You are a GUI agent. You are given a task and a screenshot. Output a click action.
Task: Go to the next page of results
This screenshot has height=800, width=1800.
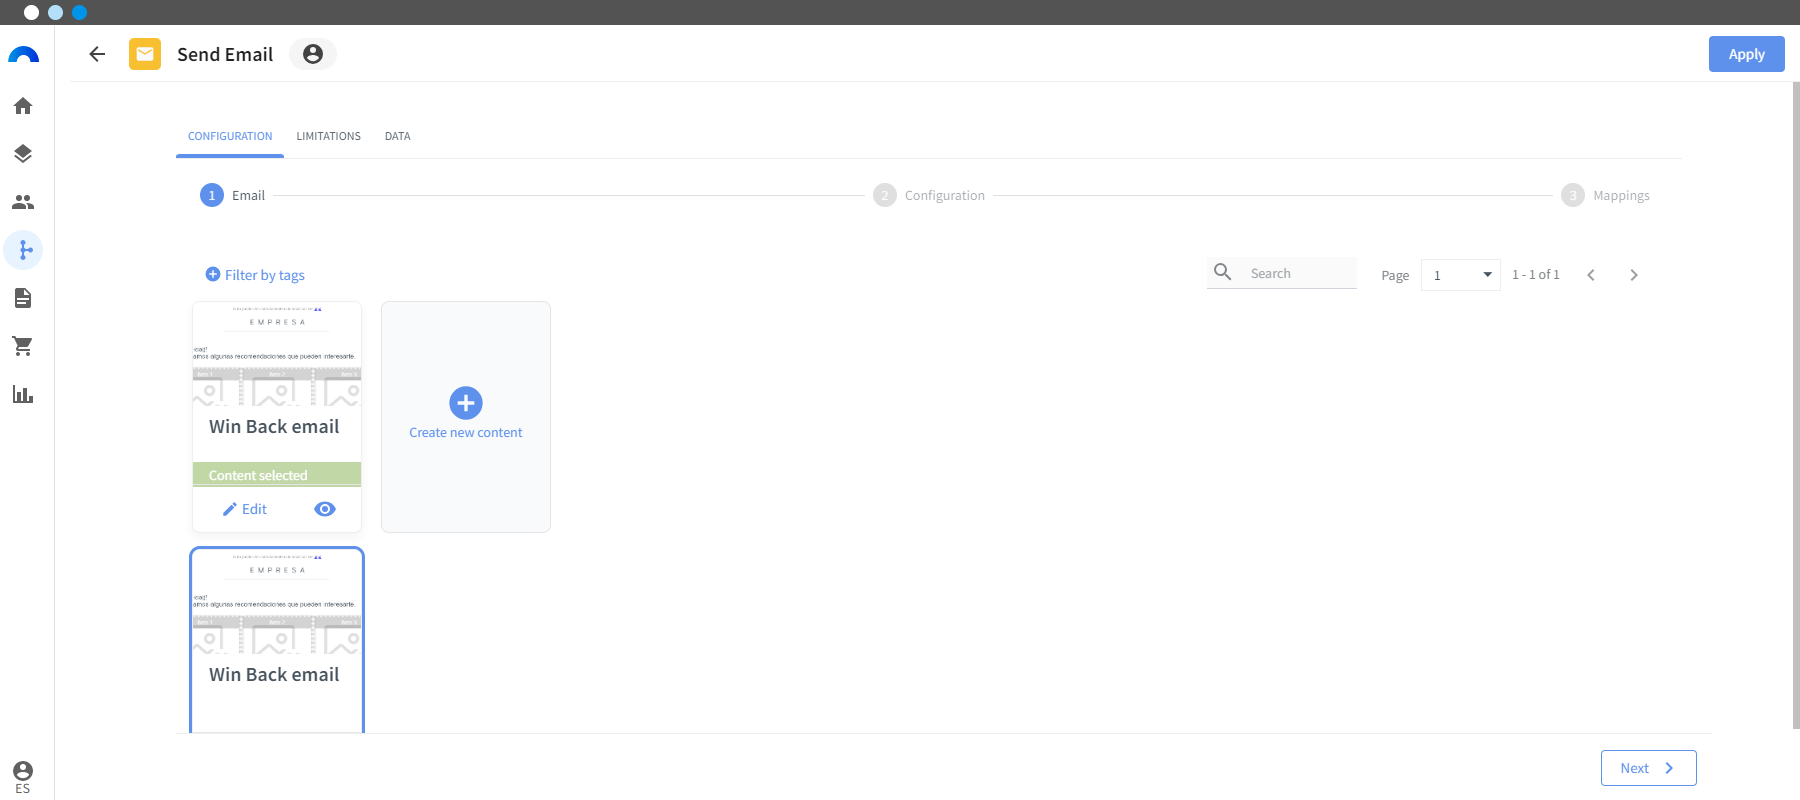click(x=1634, y=275)
